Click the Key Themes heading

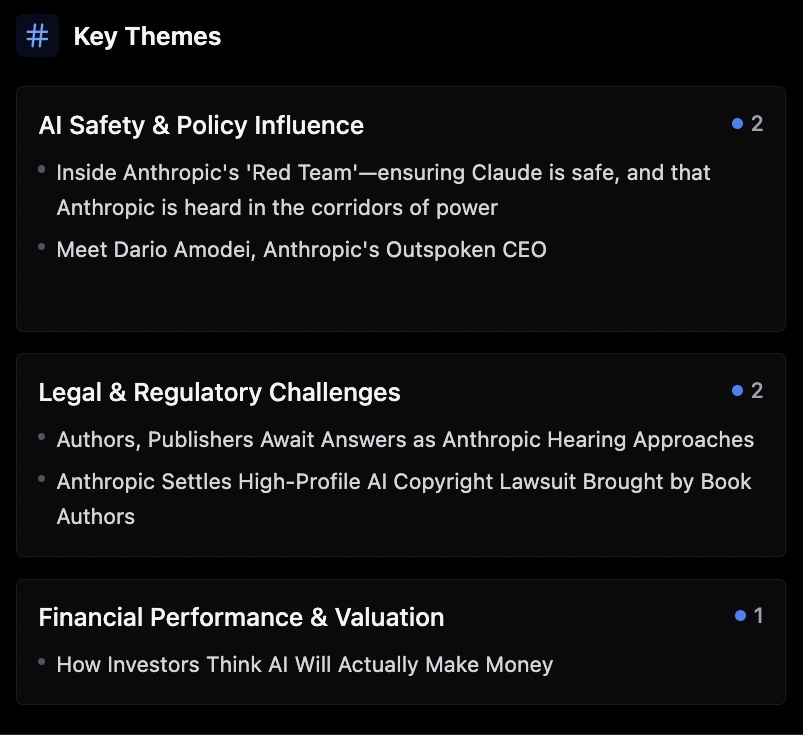click(x=147, y=37)
